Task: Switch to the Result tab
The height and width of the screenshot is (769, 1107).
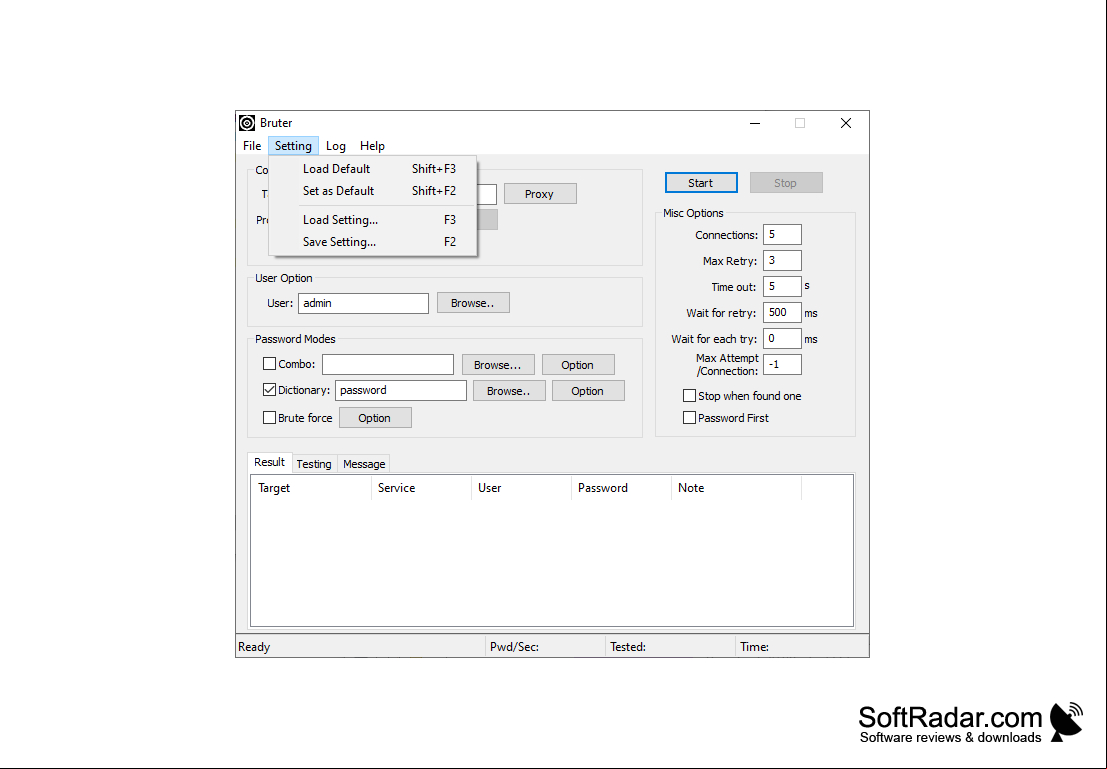Action: coord(270,463)
